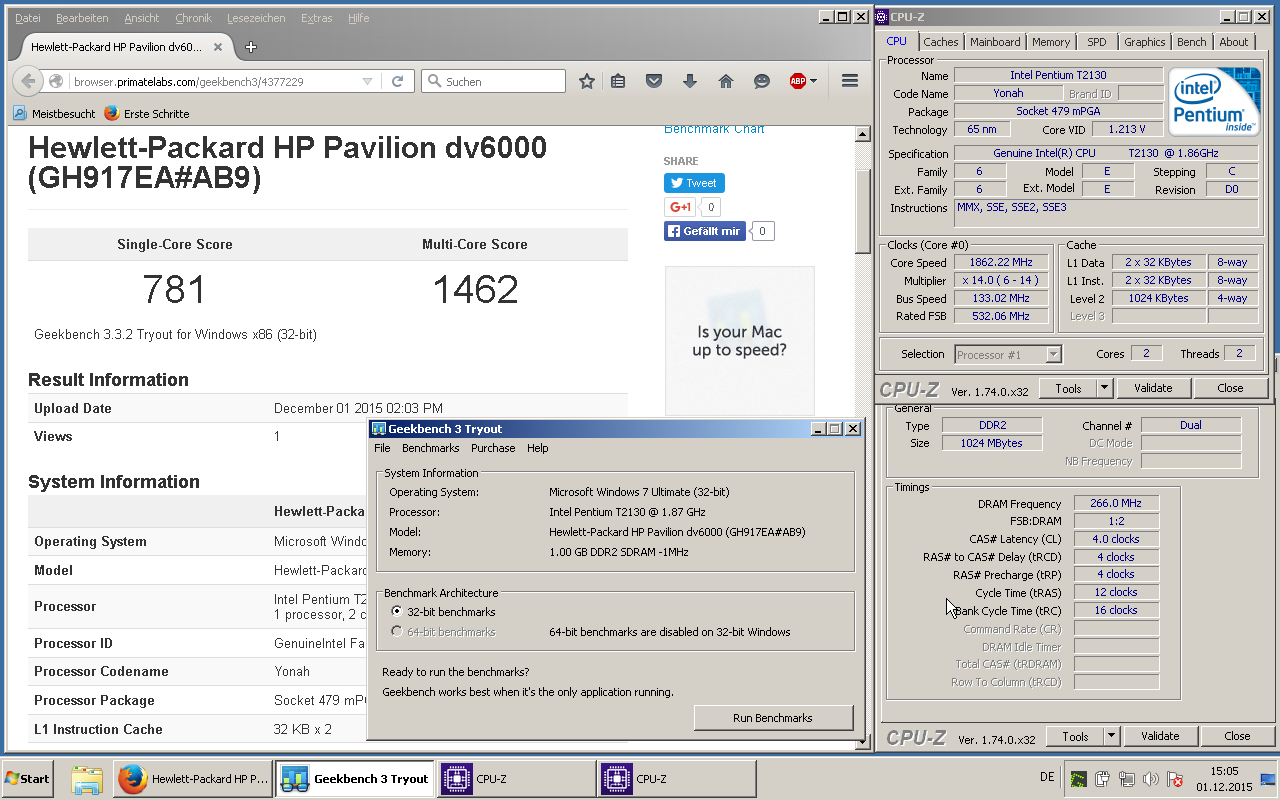Screen dimensions: 1280x800
Task: Open Chronik menu in Firefox
Action: pyautogui.click(x=193, y=18)
